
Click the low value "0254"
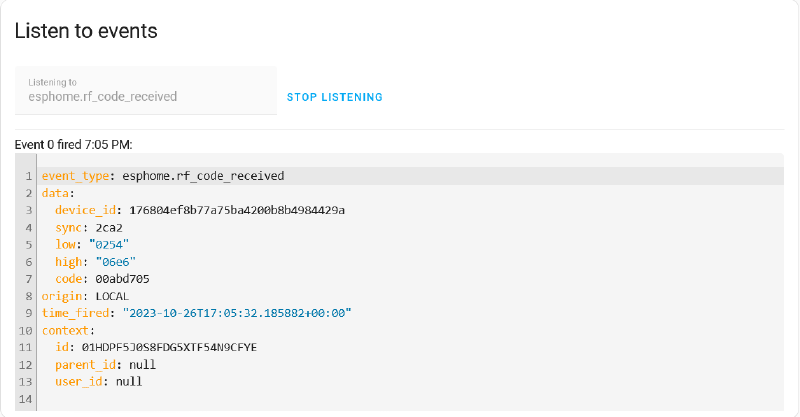109,244
